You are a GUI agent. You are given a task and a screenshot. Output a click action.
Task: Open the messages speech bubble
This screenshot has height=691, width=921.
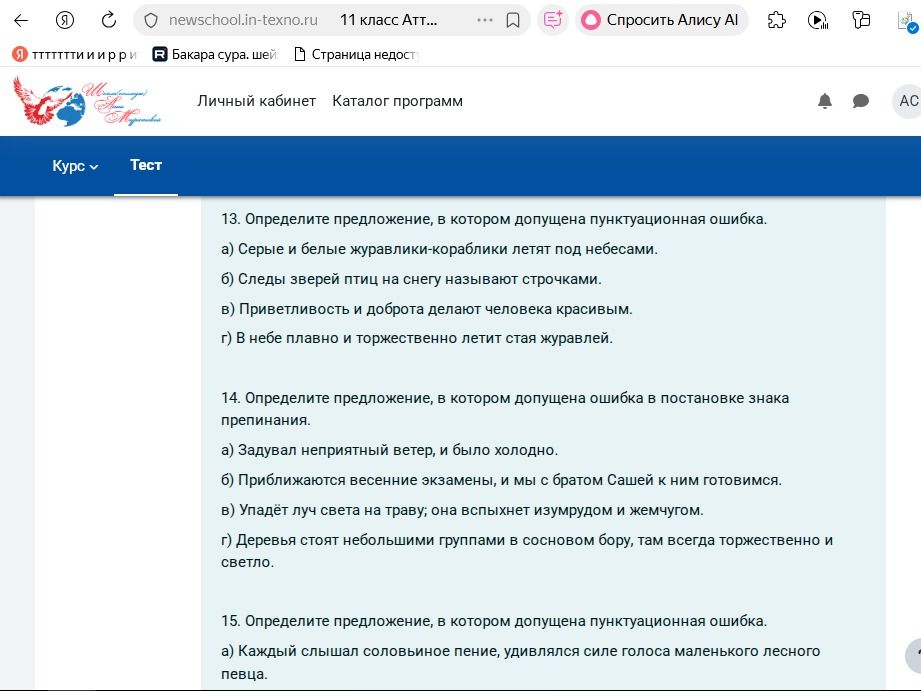861,101
